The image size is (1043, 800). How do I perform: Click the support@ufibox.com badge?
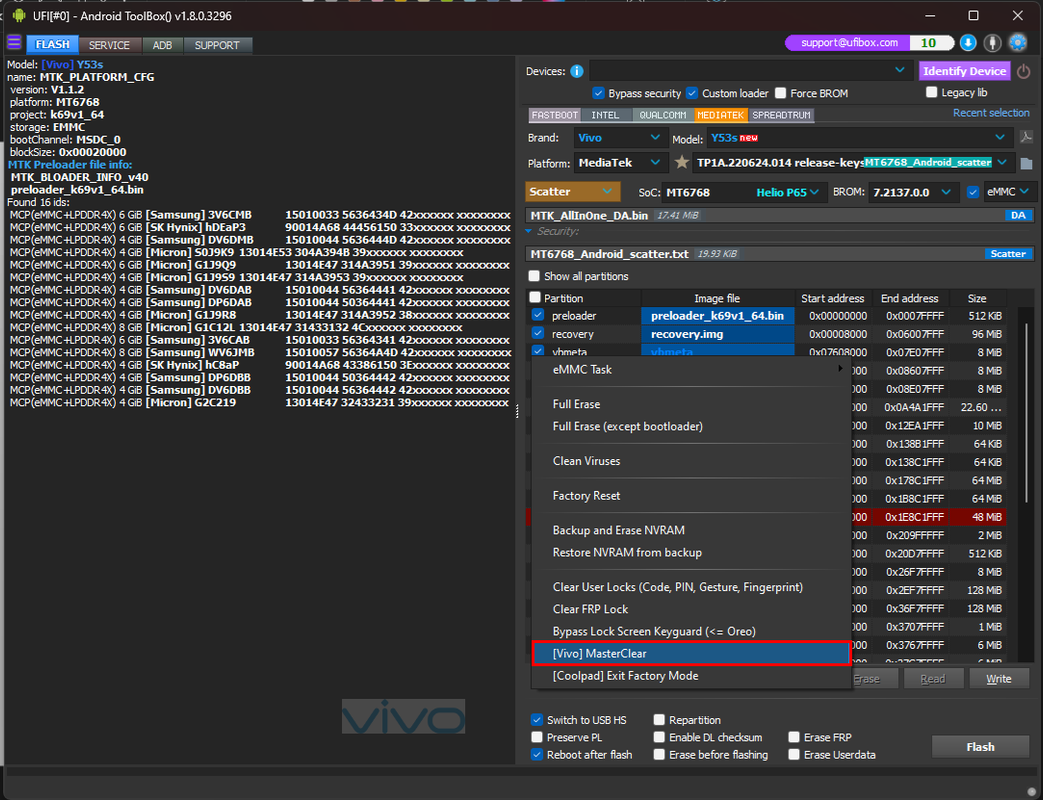849,43
